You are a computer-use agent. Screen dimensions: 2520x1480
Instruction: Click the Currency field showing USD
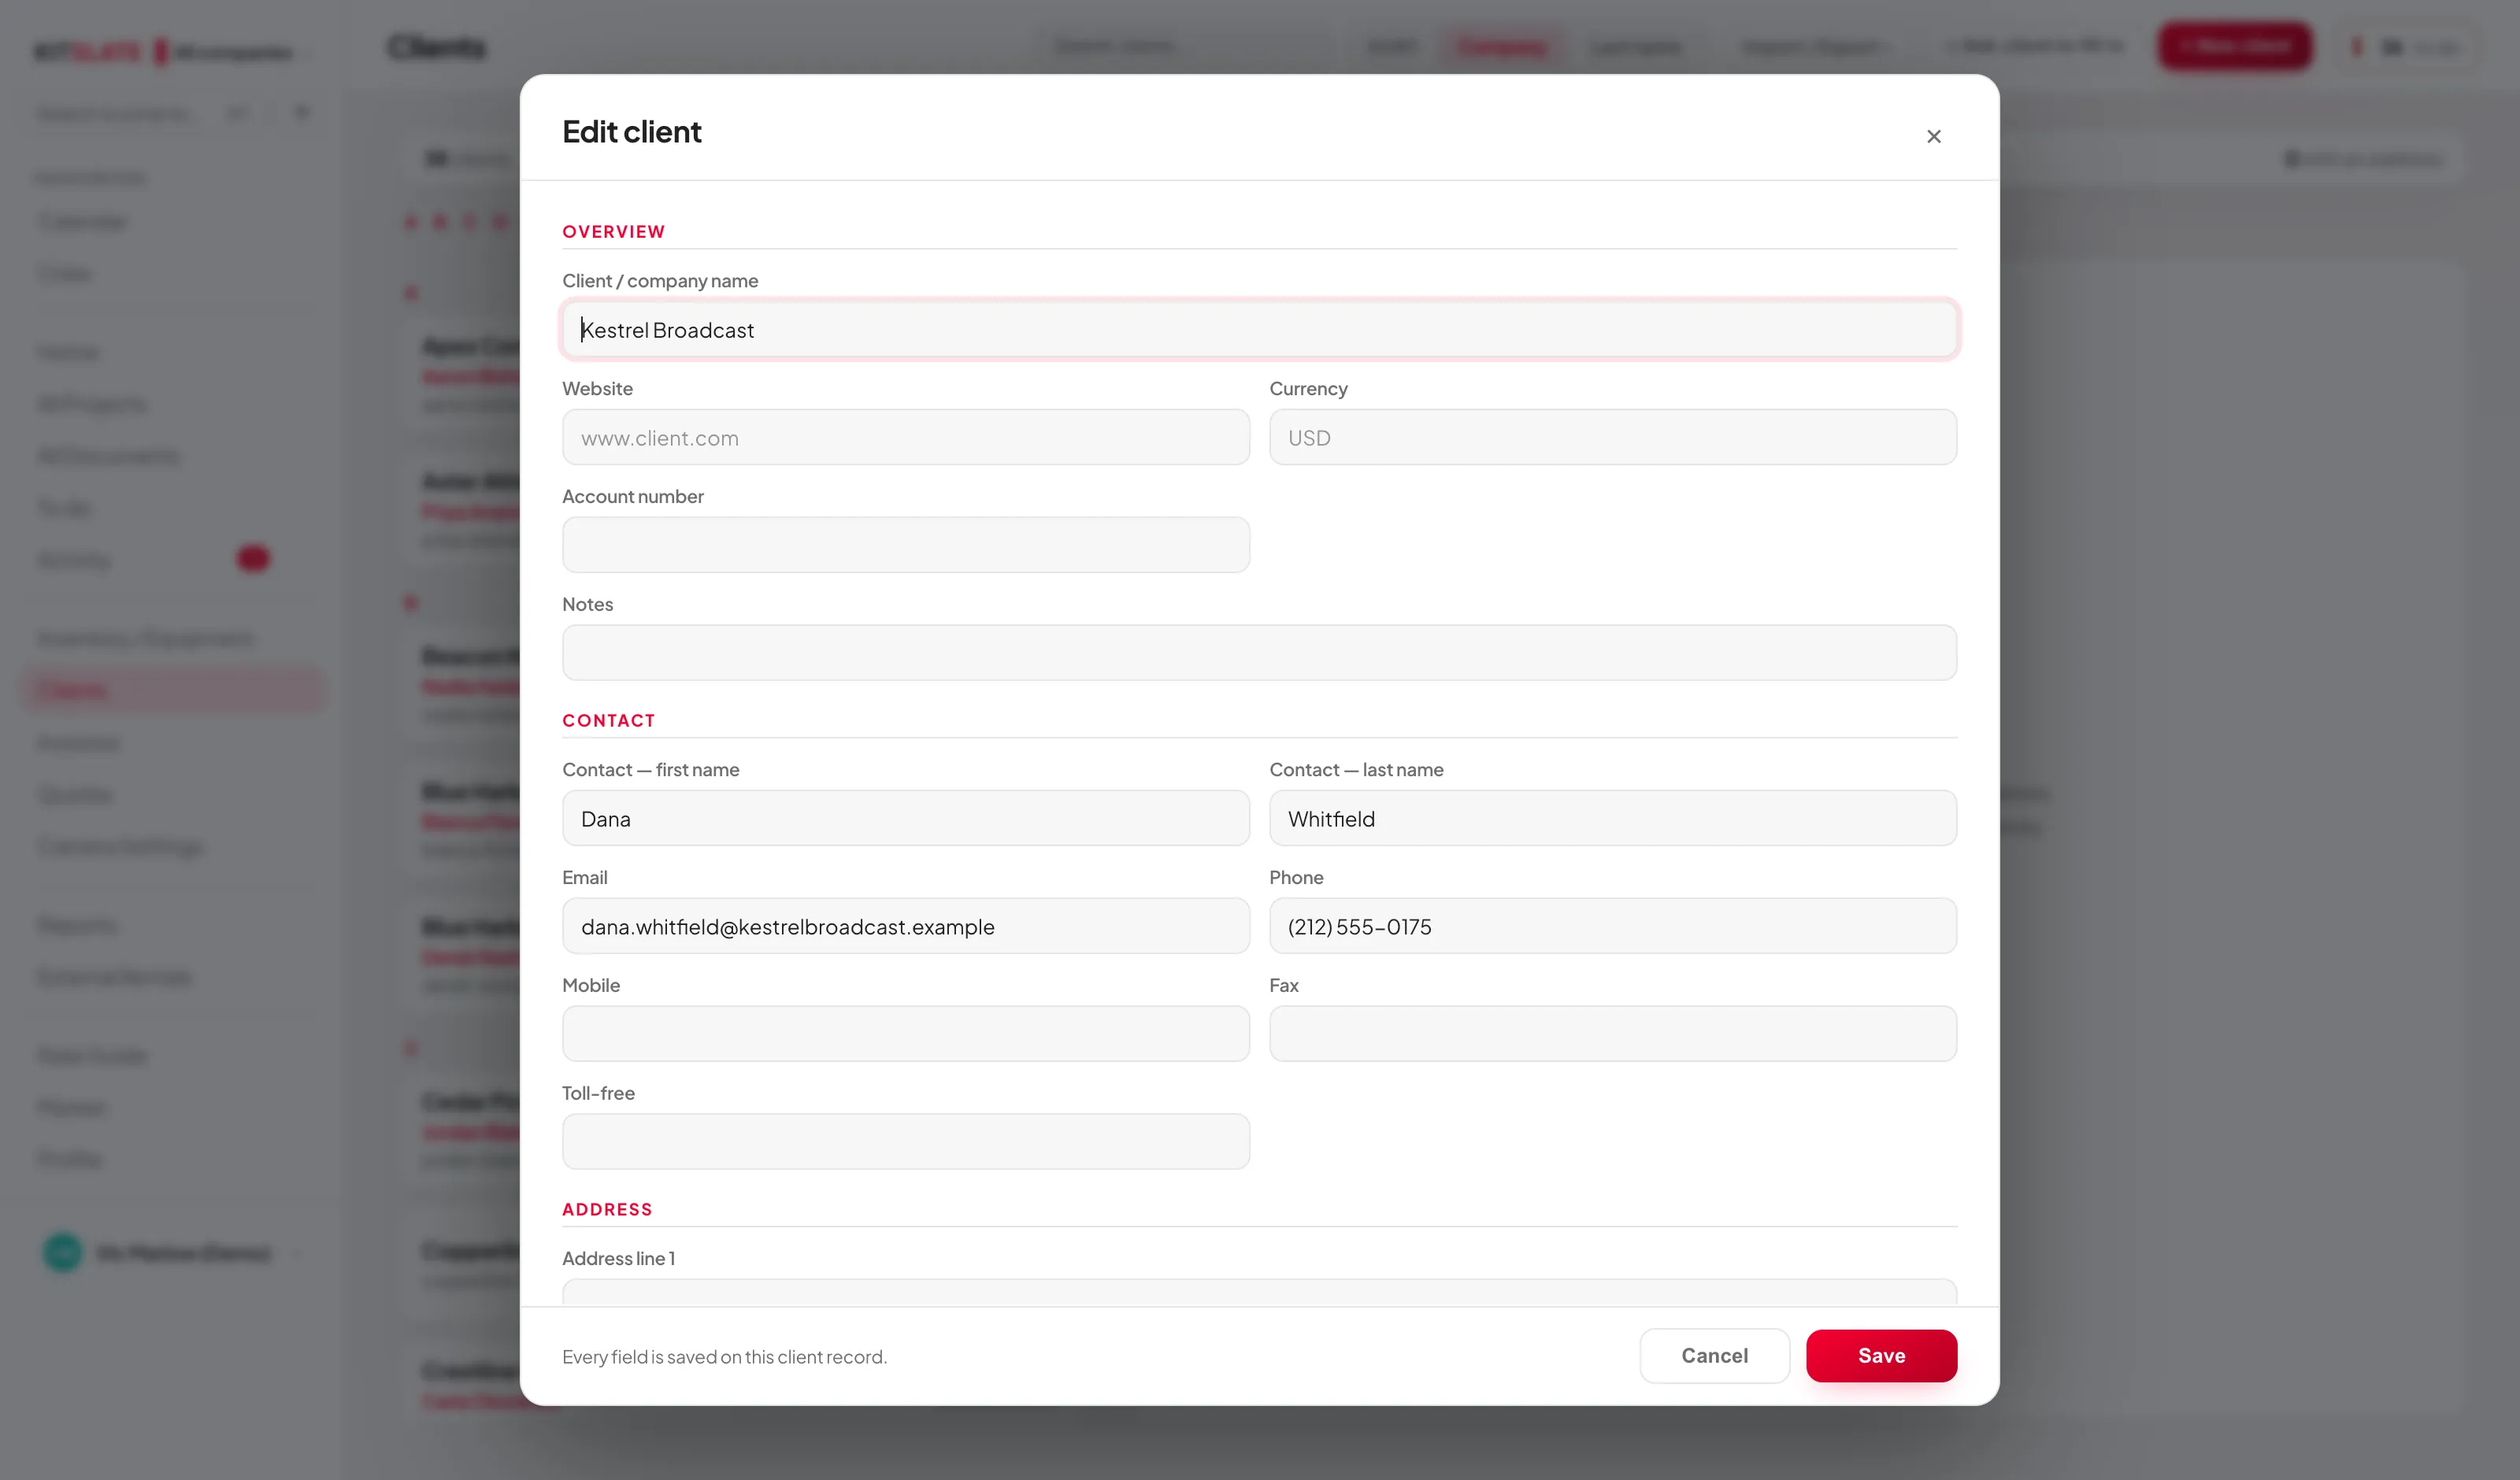(x=1612, y=437)
